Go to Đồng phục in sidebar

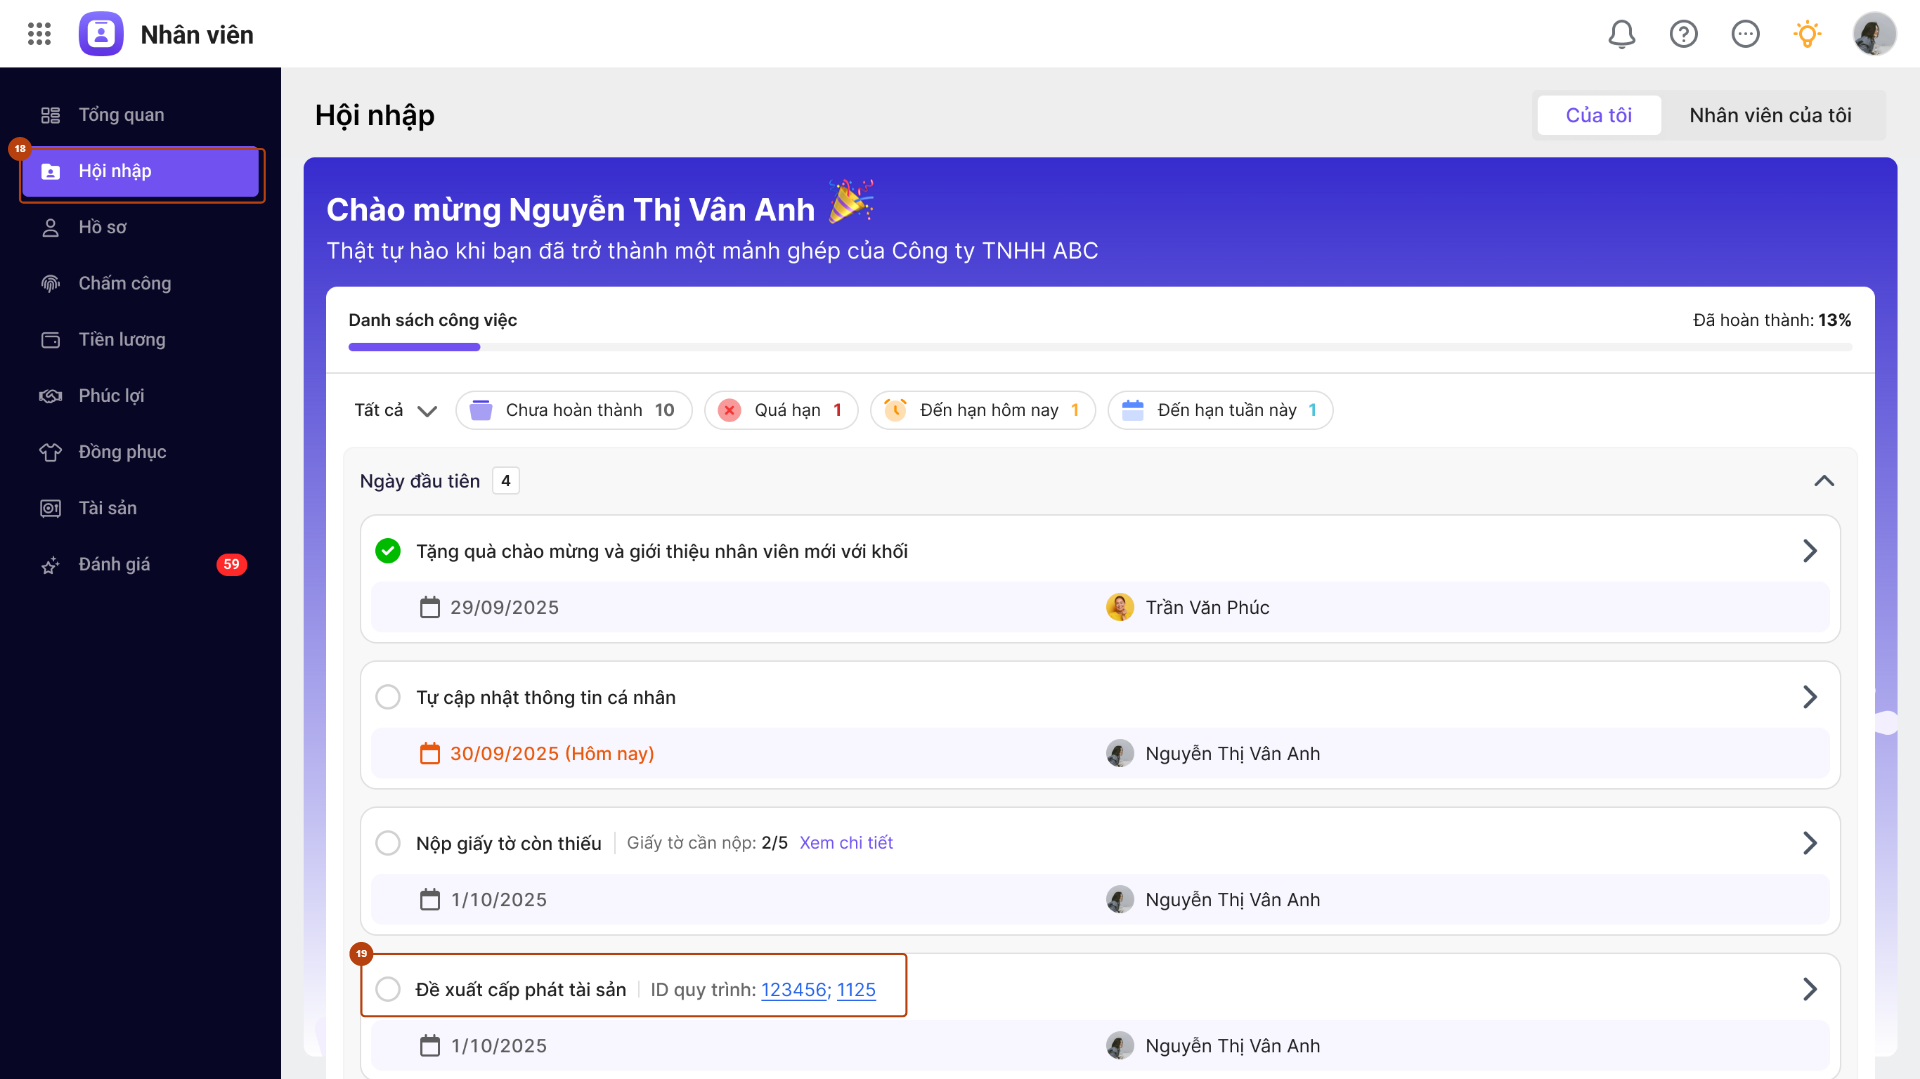click(122, 452)
